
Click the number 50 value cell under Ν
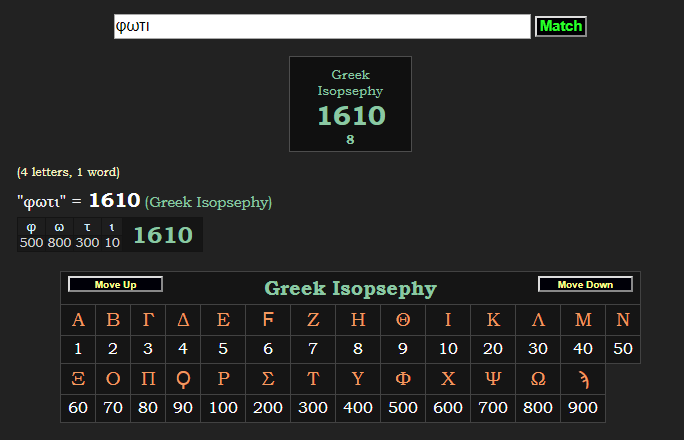point(623,349)
